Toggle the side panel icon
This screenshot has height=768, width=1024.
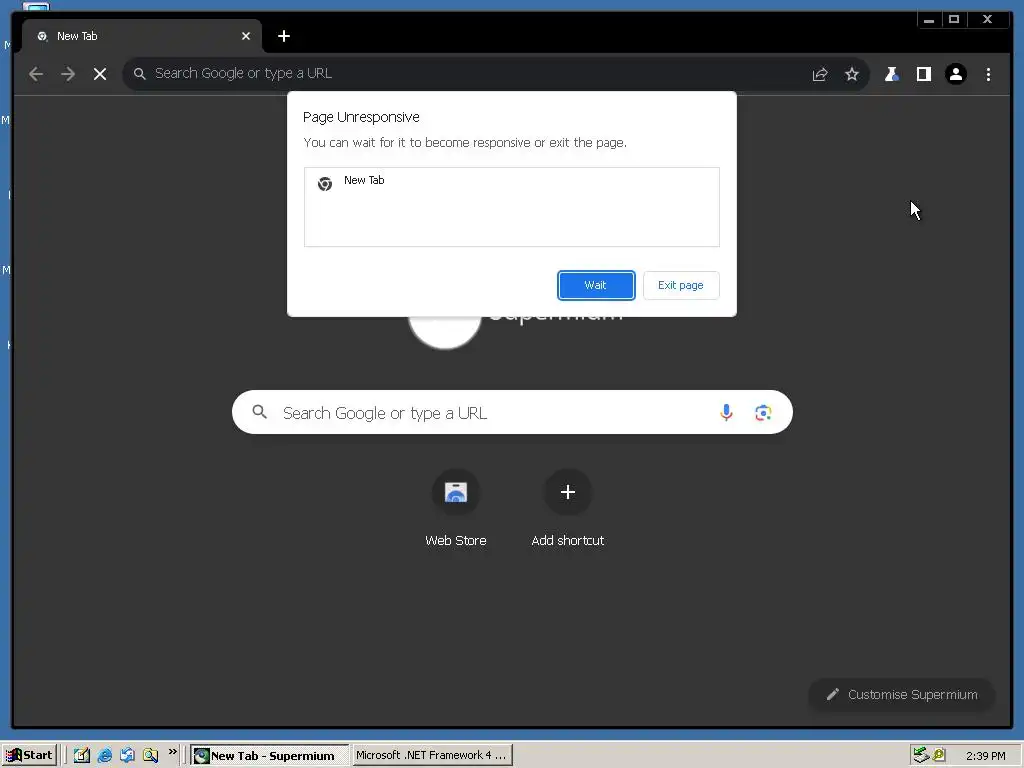tap(923, 74)
